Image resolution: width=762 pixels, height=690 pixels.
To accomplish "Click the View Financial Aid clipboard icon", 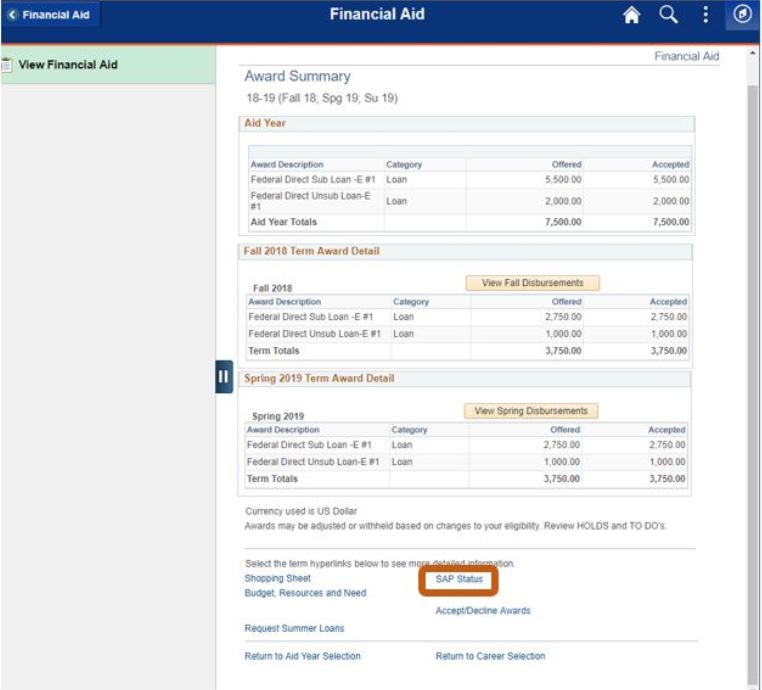I will (x=7, y=65).
